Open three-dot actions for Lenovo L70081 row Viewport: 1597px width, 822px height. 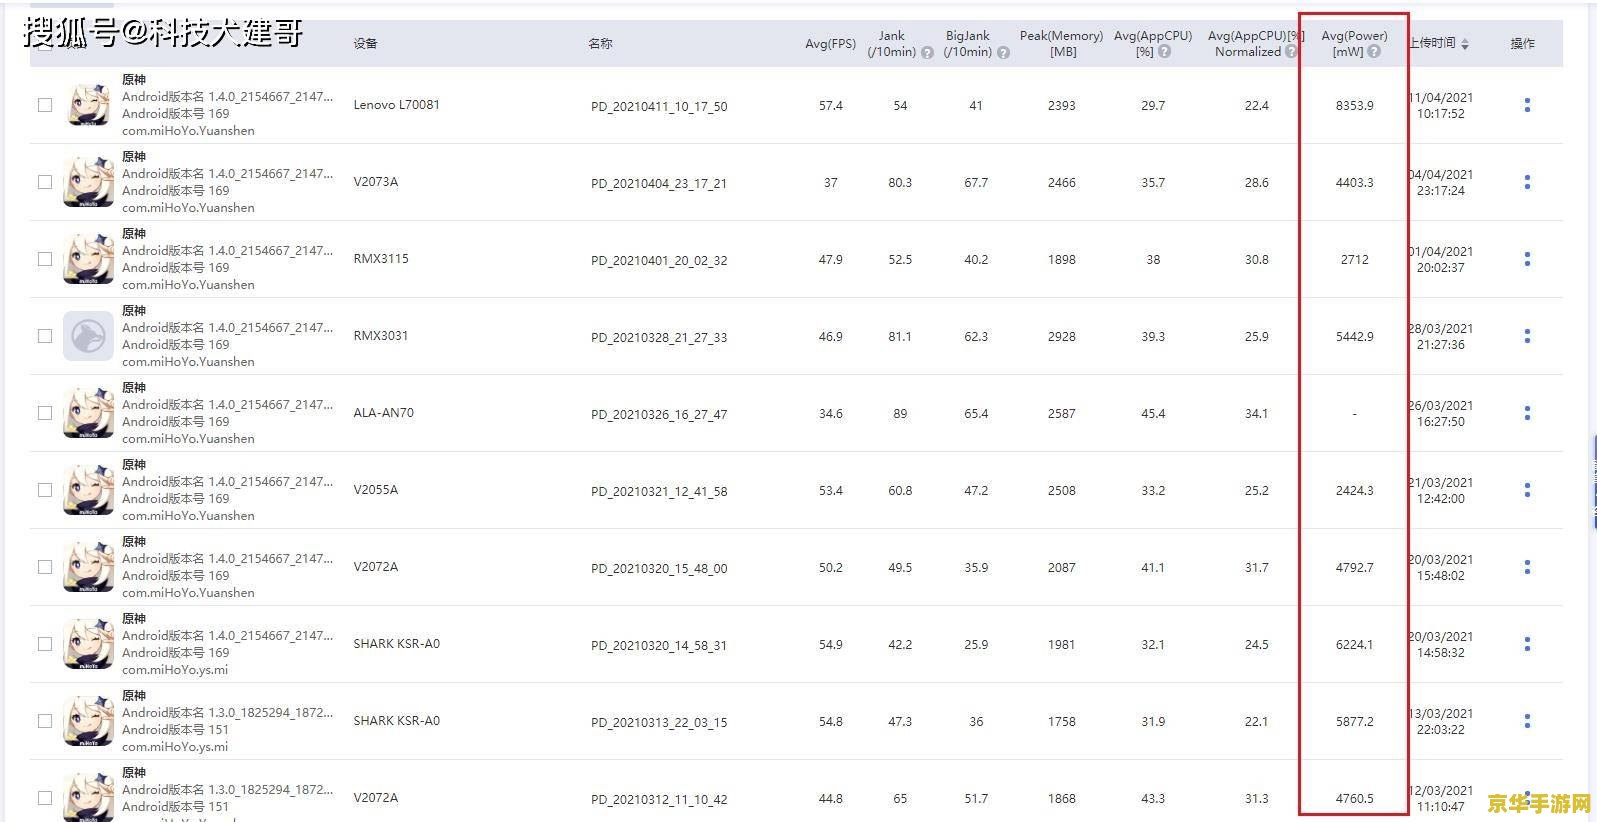tap(1526, 105)
